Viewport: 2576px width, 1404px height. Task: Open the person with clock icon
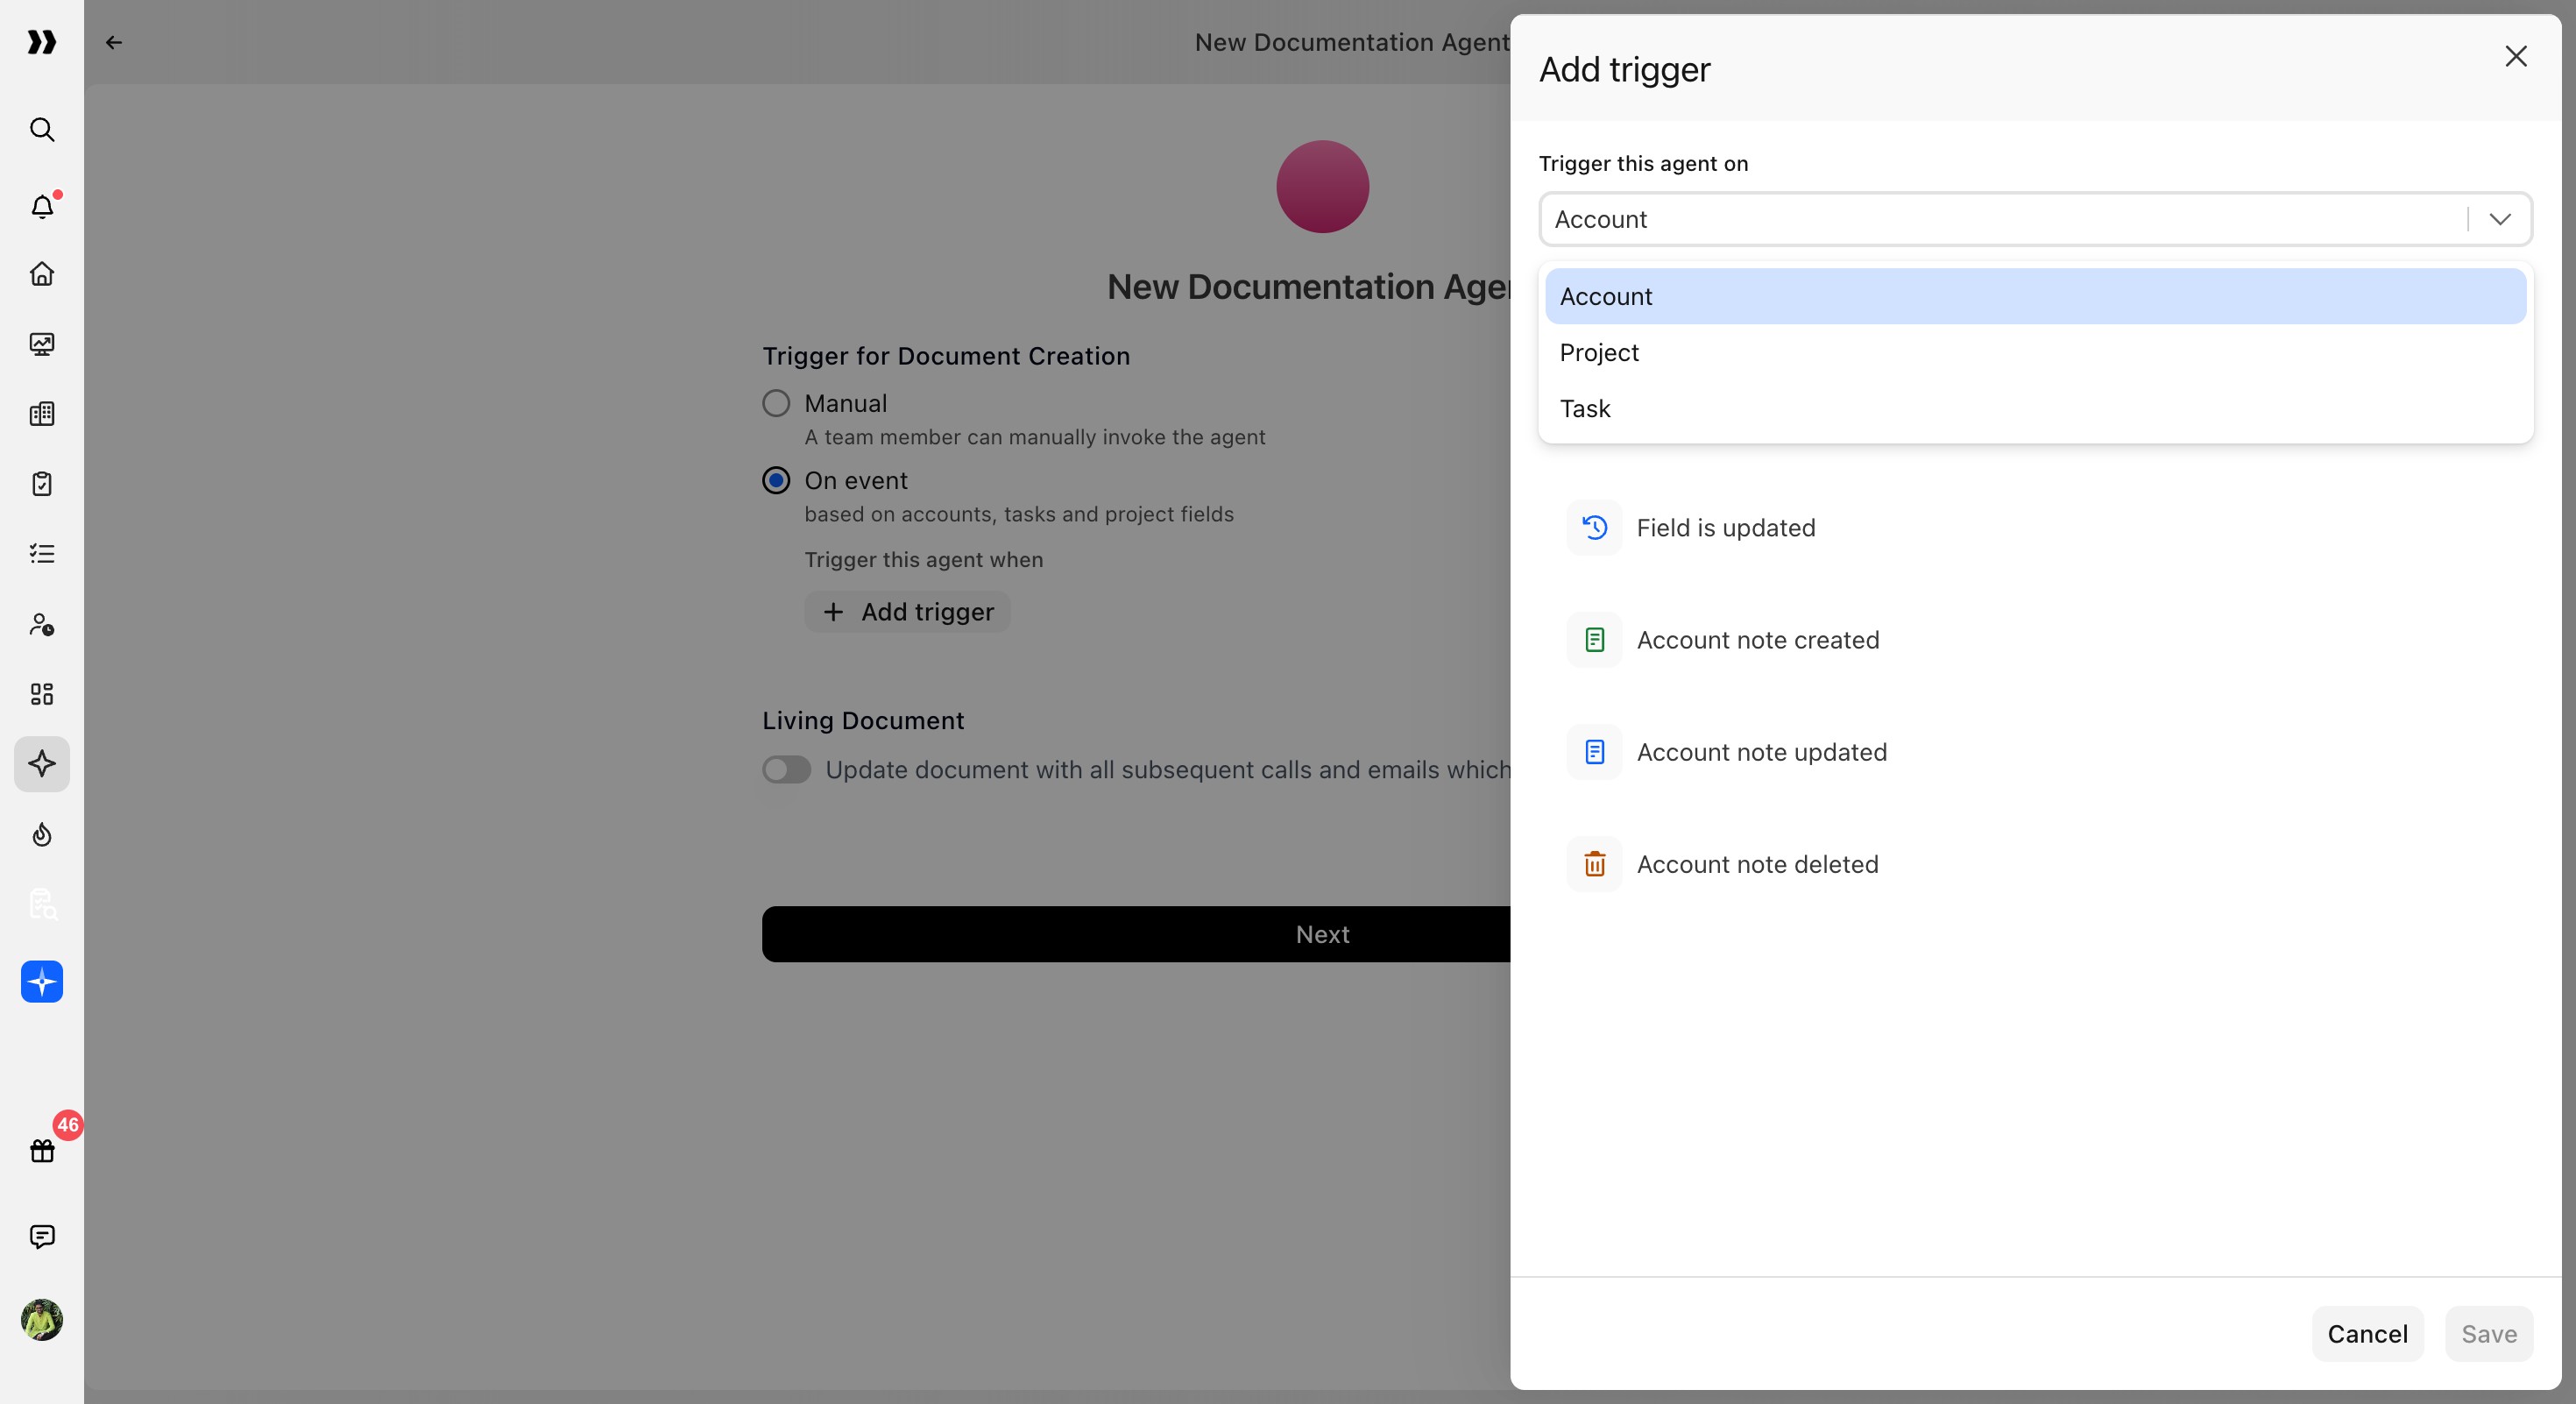(42, 624)
